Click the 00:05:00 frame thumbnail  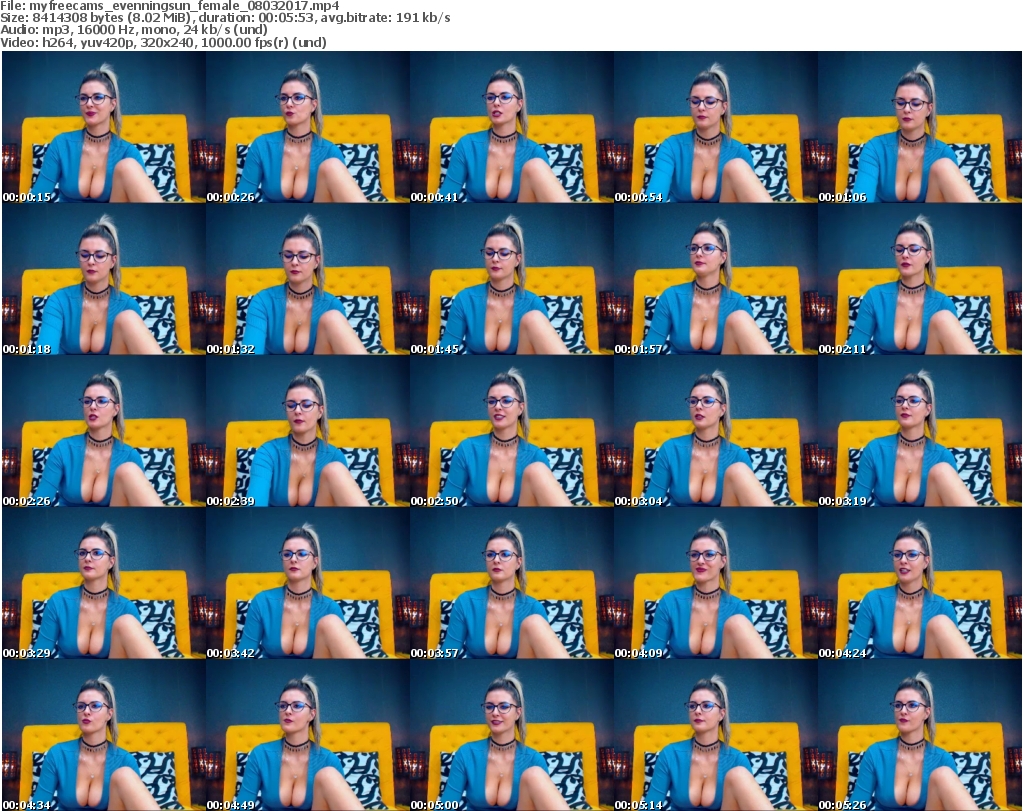511,735
